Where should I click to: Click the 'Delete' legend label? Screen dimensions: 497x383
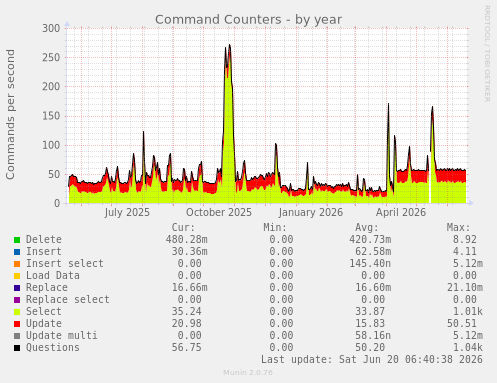point(44,239)
